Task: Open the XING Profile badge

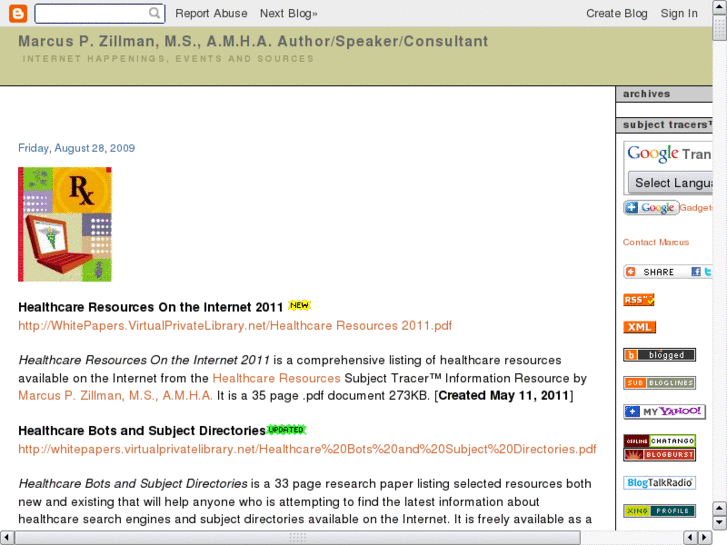Action: coord(659,511)
